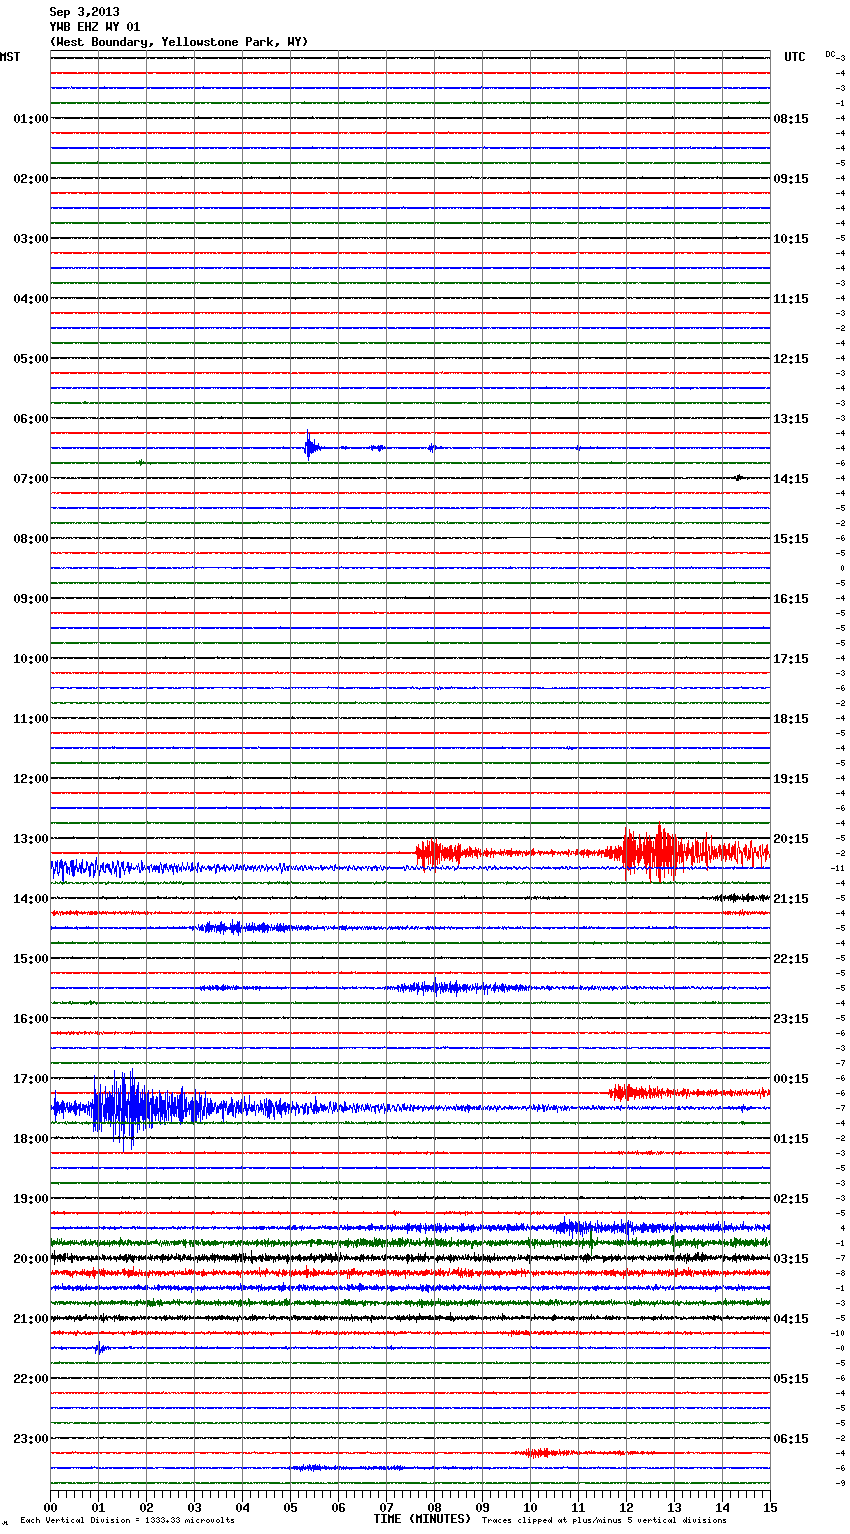Click the 03:00 MST row label
Viewport: 850px width, 1534px height.
[31, 239]
